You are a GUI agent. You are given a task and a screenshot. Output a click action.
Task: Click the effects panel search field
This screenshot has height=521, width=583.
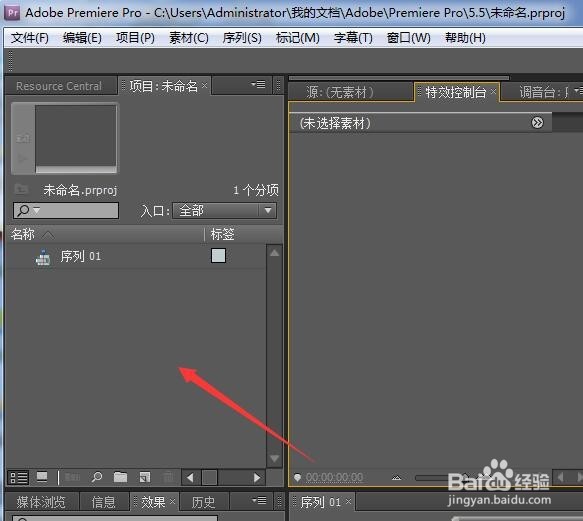click(115, 518)
